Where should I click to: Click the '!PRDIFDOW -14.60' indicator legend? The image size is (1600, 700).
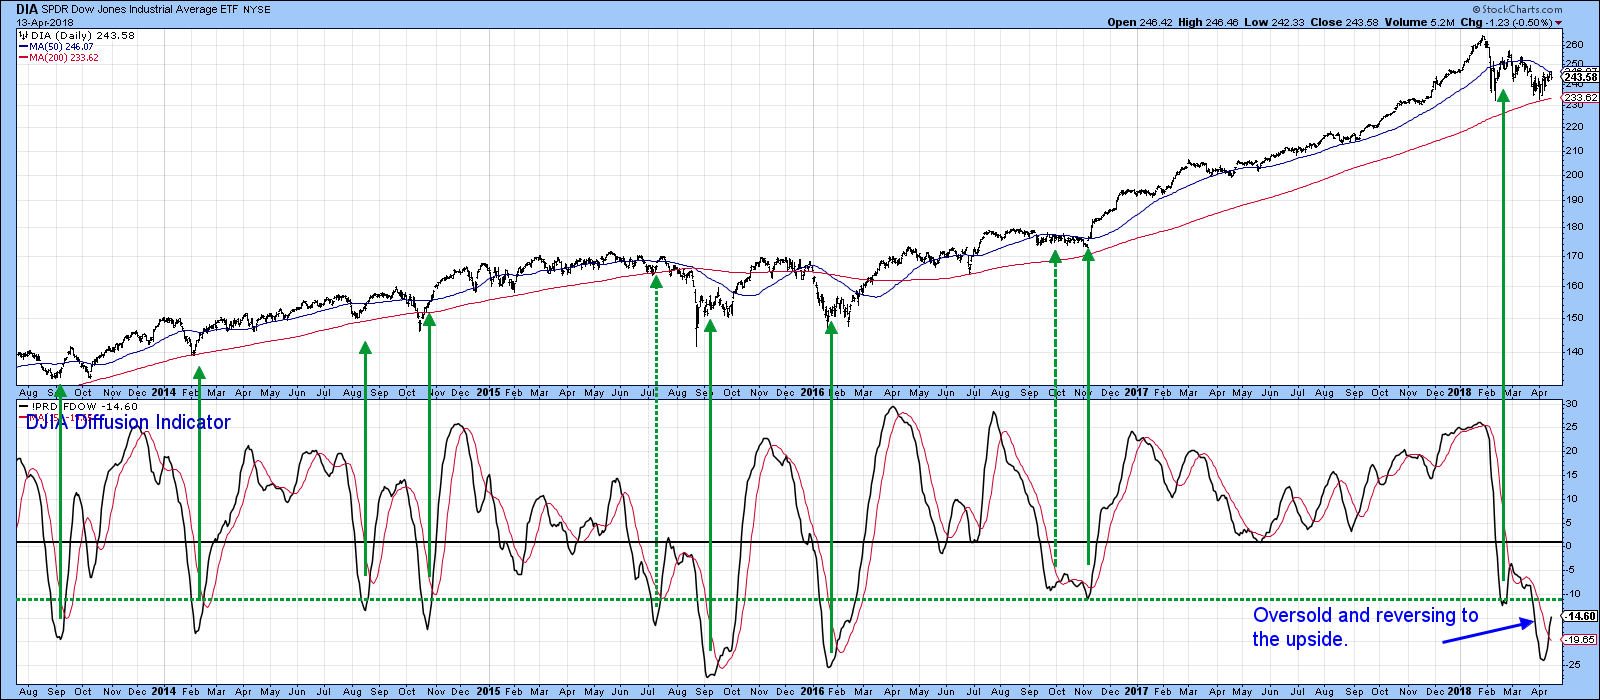click(x=77, y=407)
